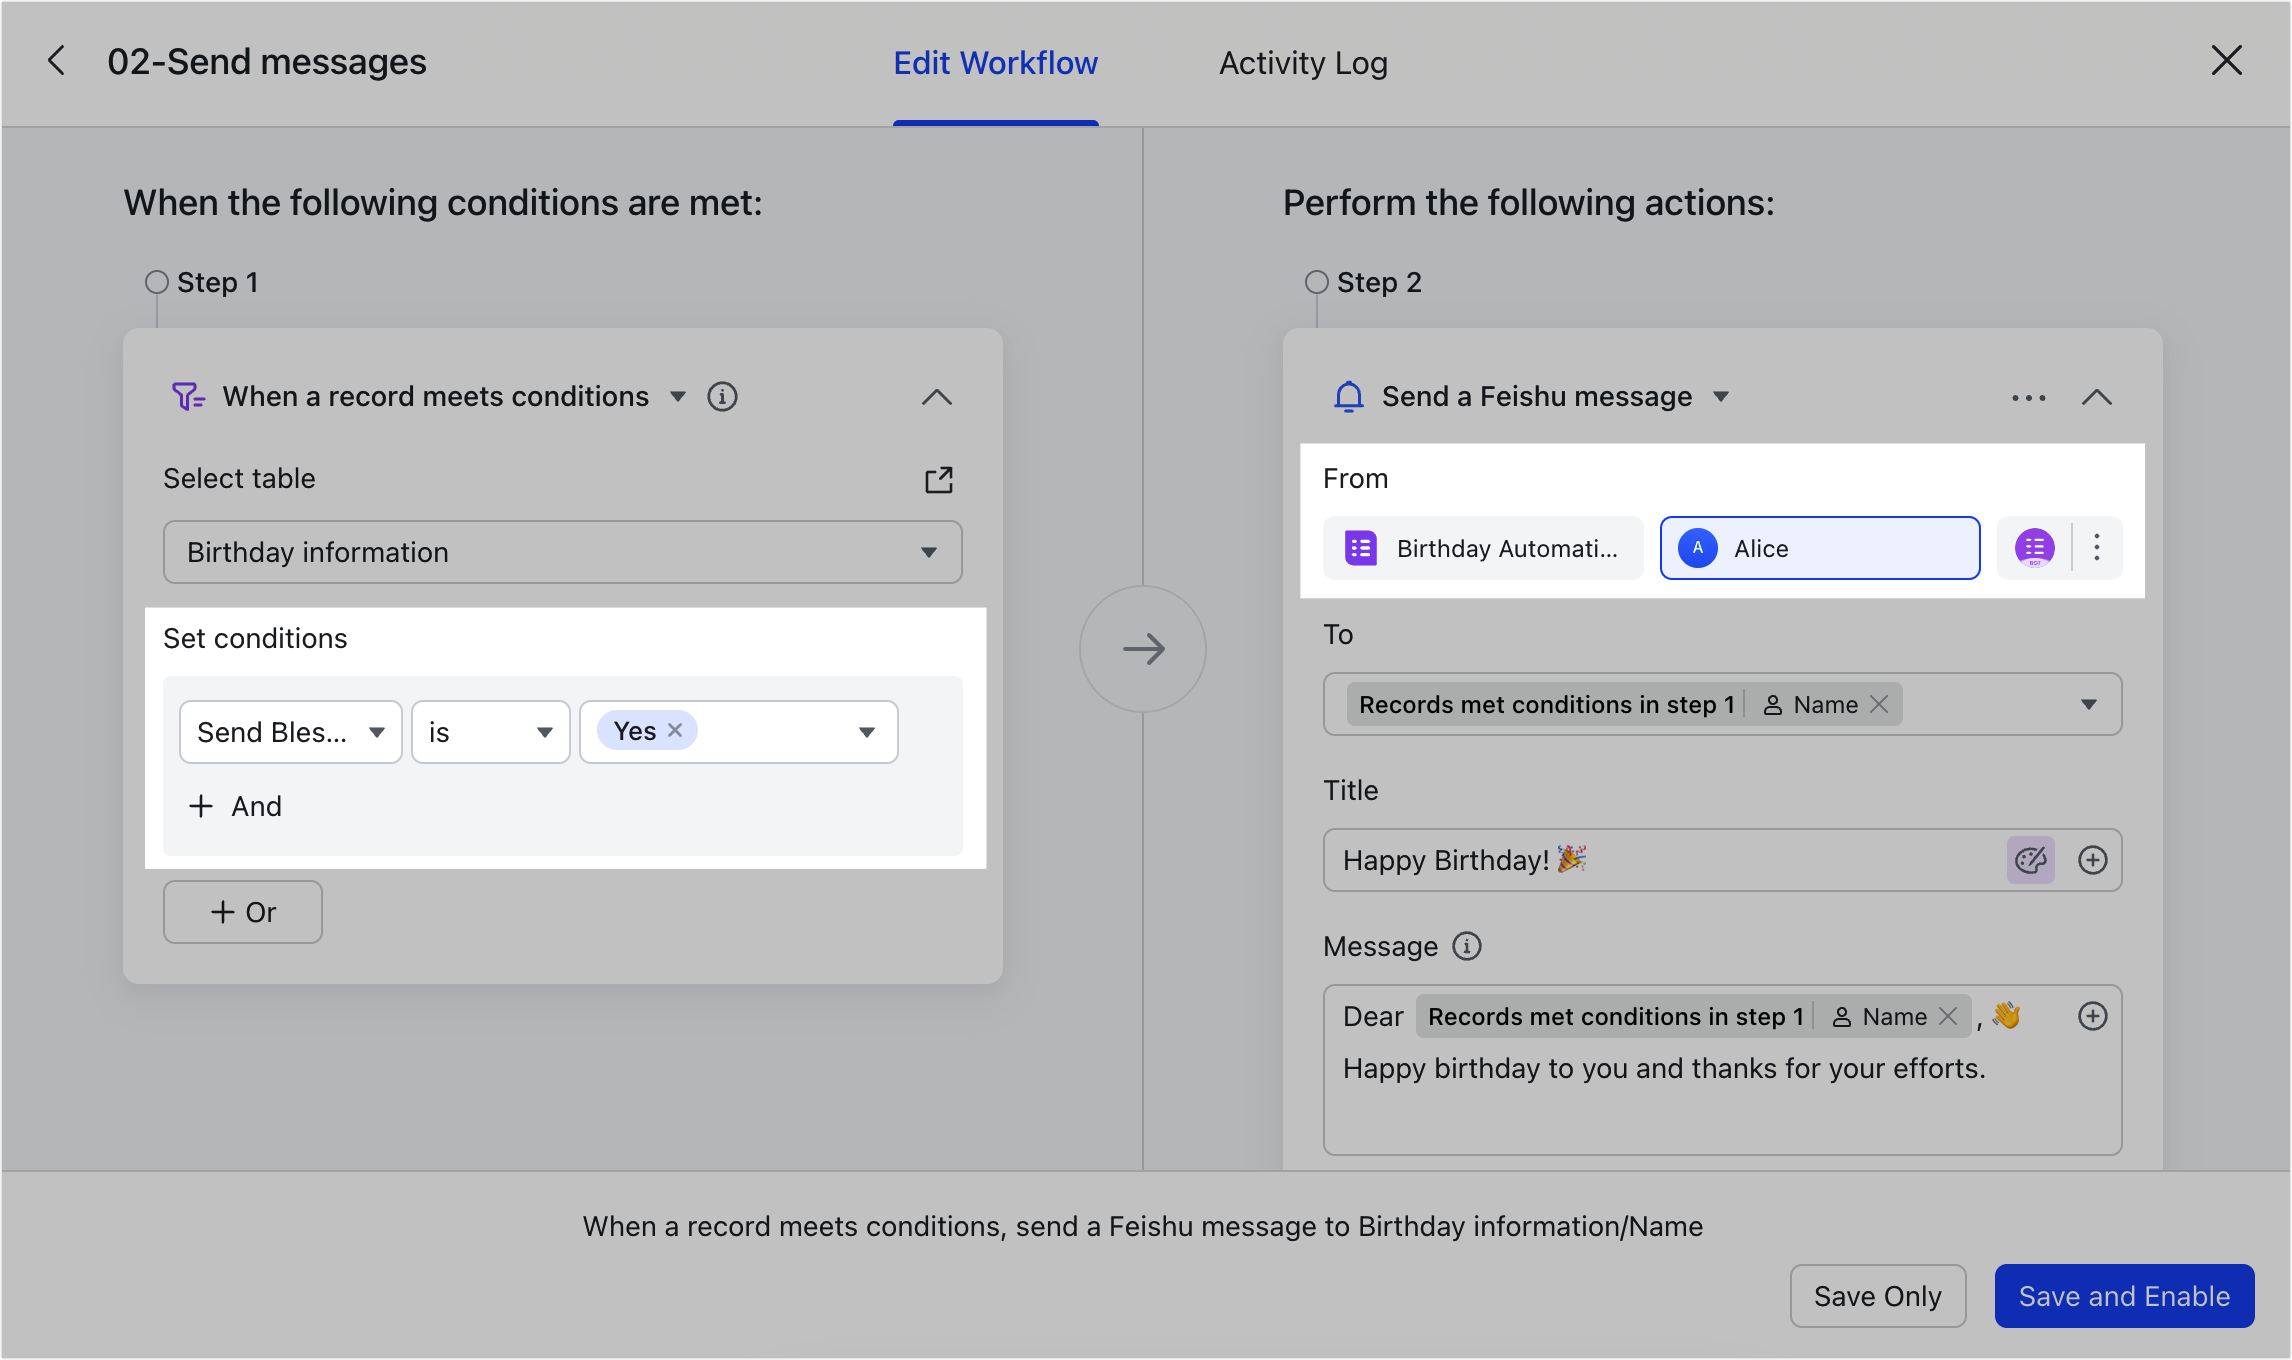Viewport: 2292px width, 1360px height.
Task: Expand the To recipients dropdown
Action: point(2088,704)
